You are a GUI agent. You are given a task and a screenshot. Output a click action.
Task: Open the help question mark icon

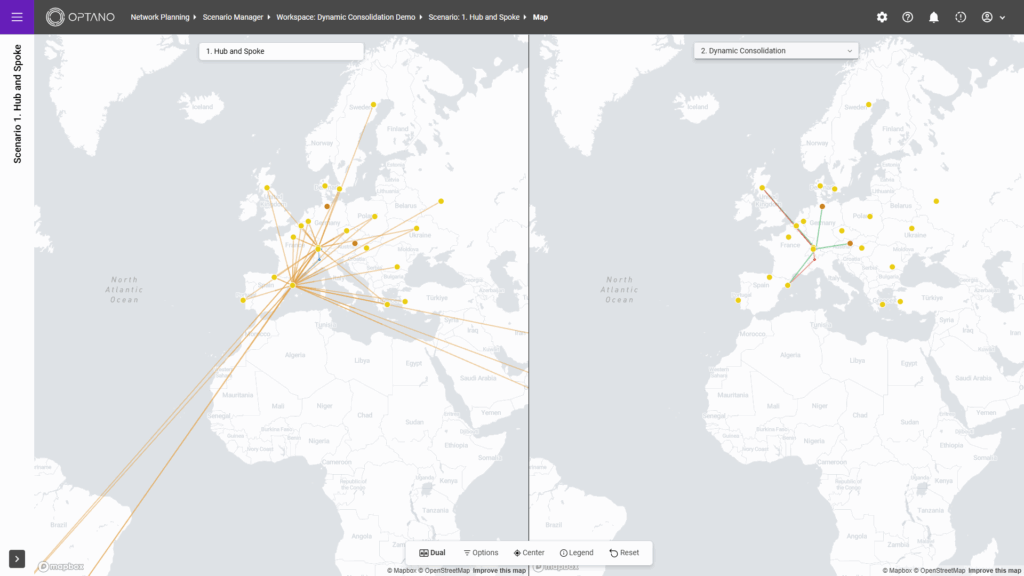coord(908,17)
